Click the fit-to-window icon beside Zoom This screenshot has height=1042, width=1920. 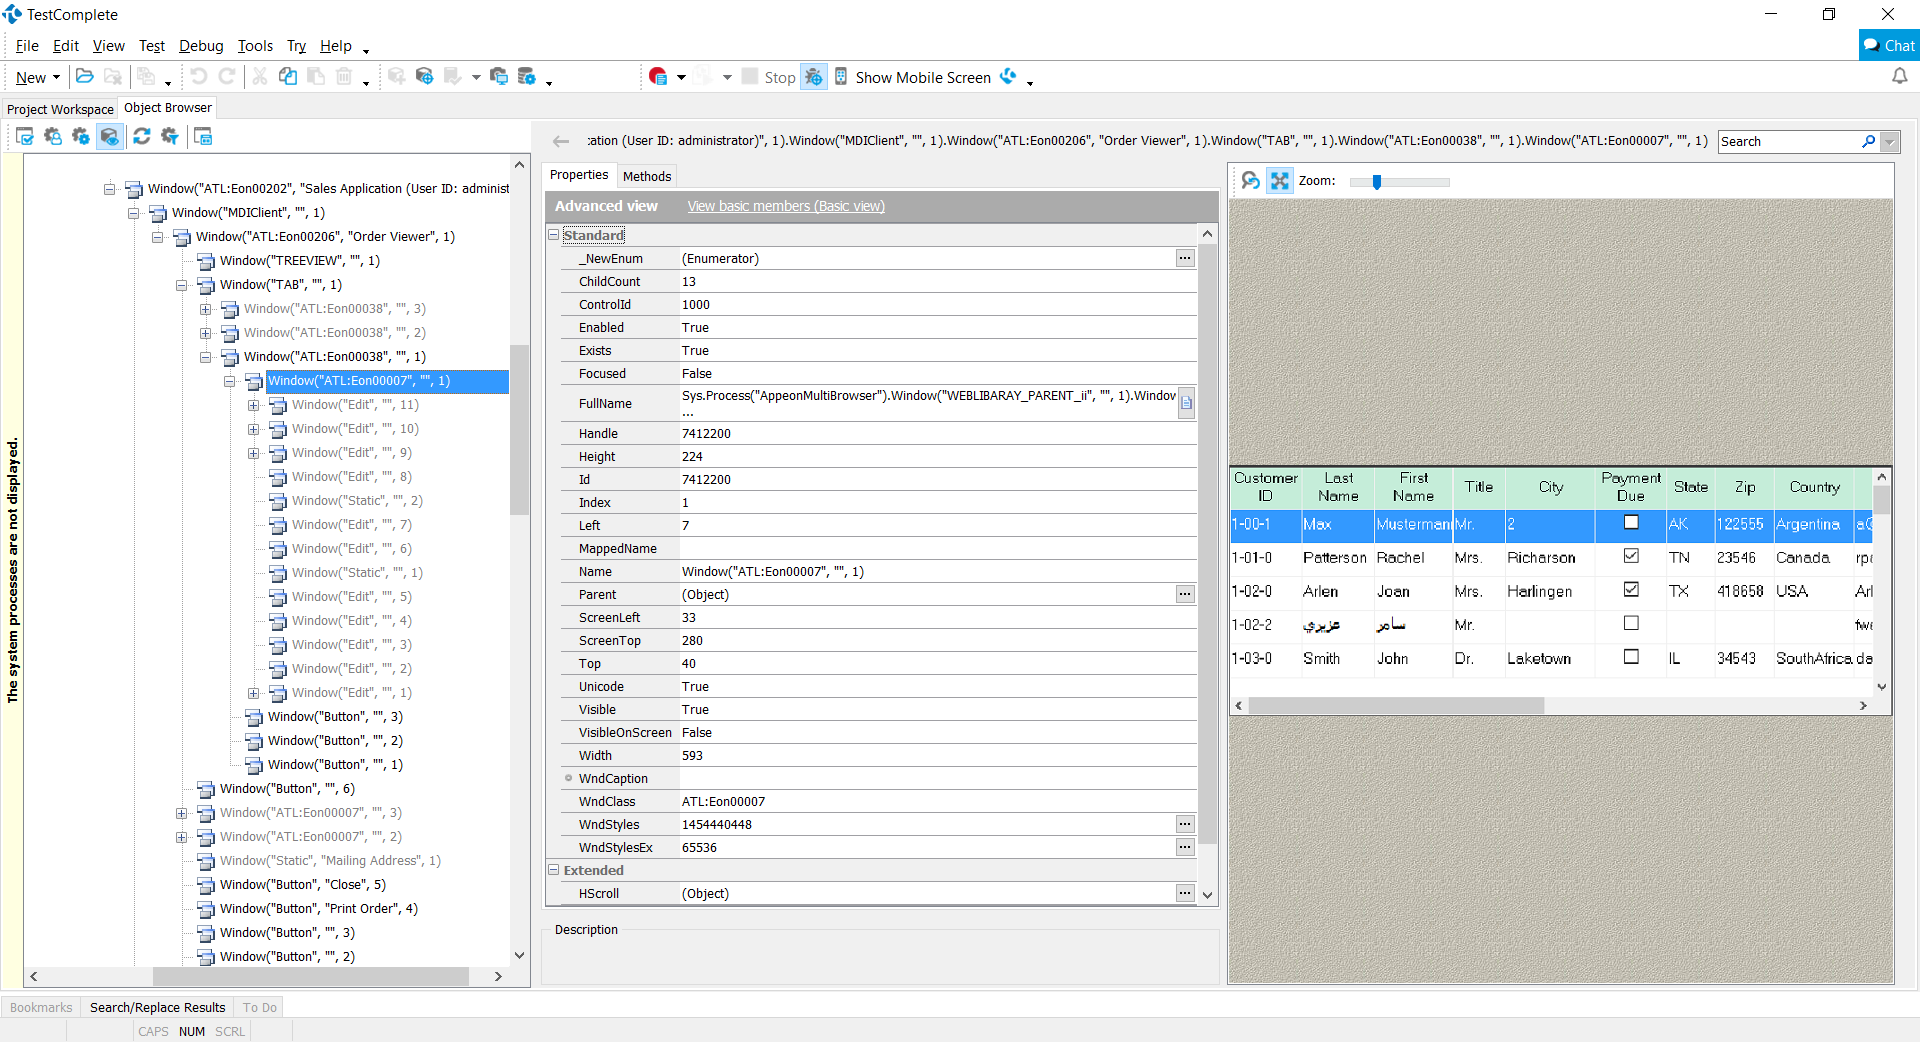coord(1279,181)
